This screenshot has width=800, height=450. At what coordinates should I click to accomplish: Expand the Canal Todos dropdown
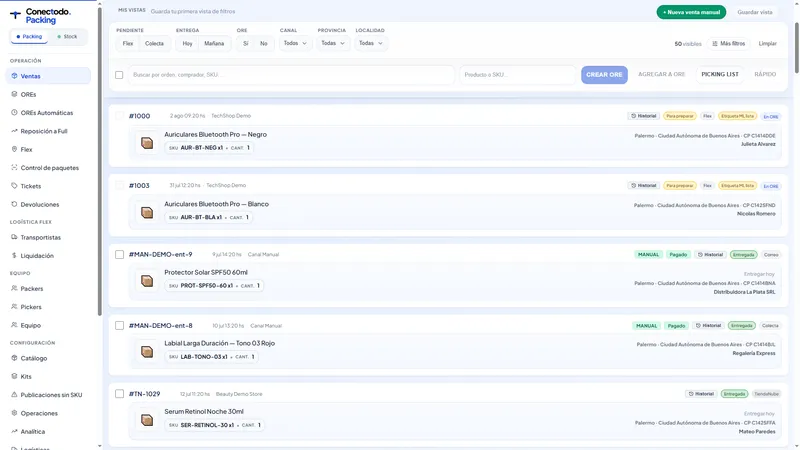(295, 43)
